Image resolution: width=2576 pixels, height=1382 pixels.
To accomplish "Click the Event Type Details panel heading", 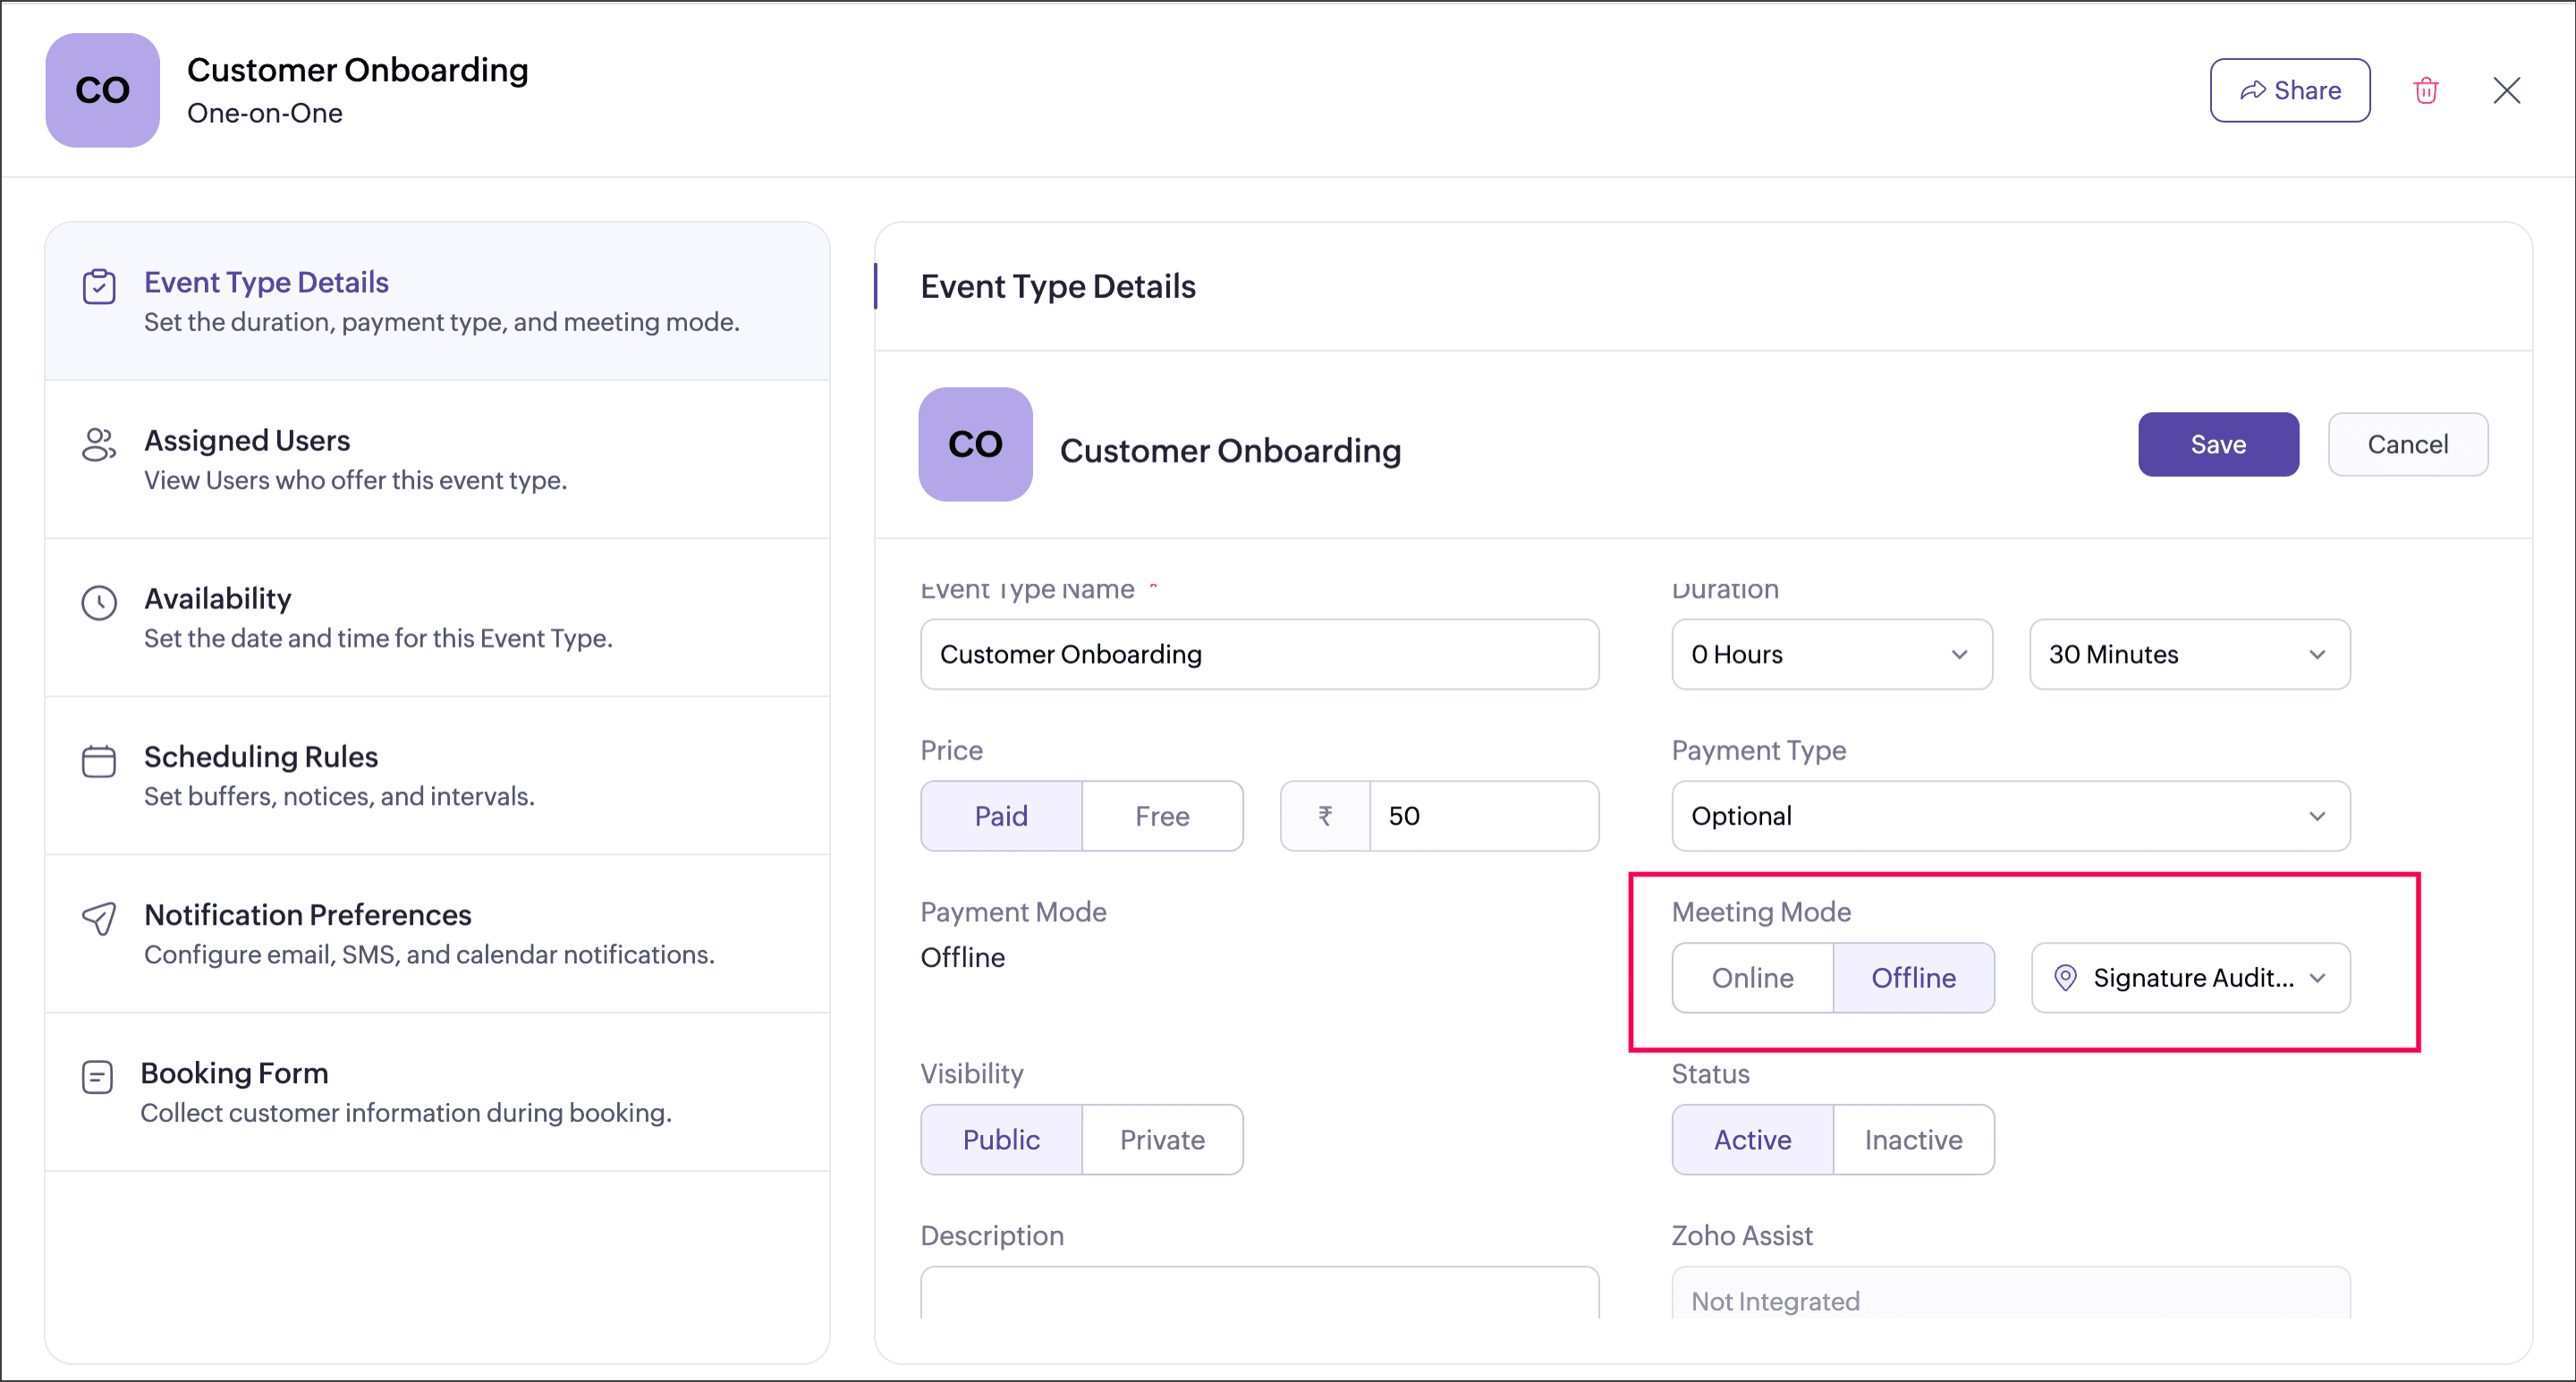I will pos(1057,286).
